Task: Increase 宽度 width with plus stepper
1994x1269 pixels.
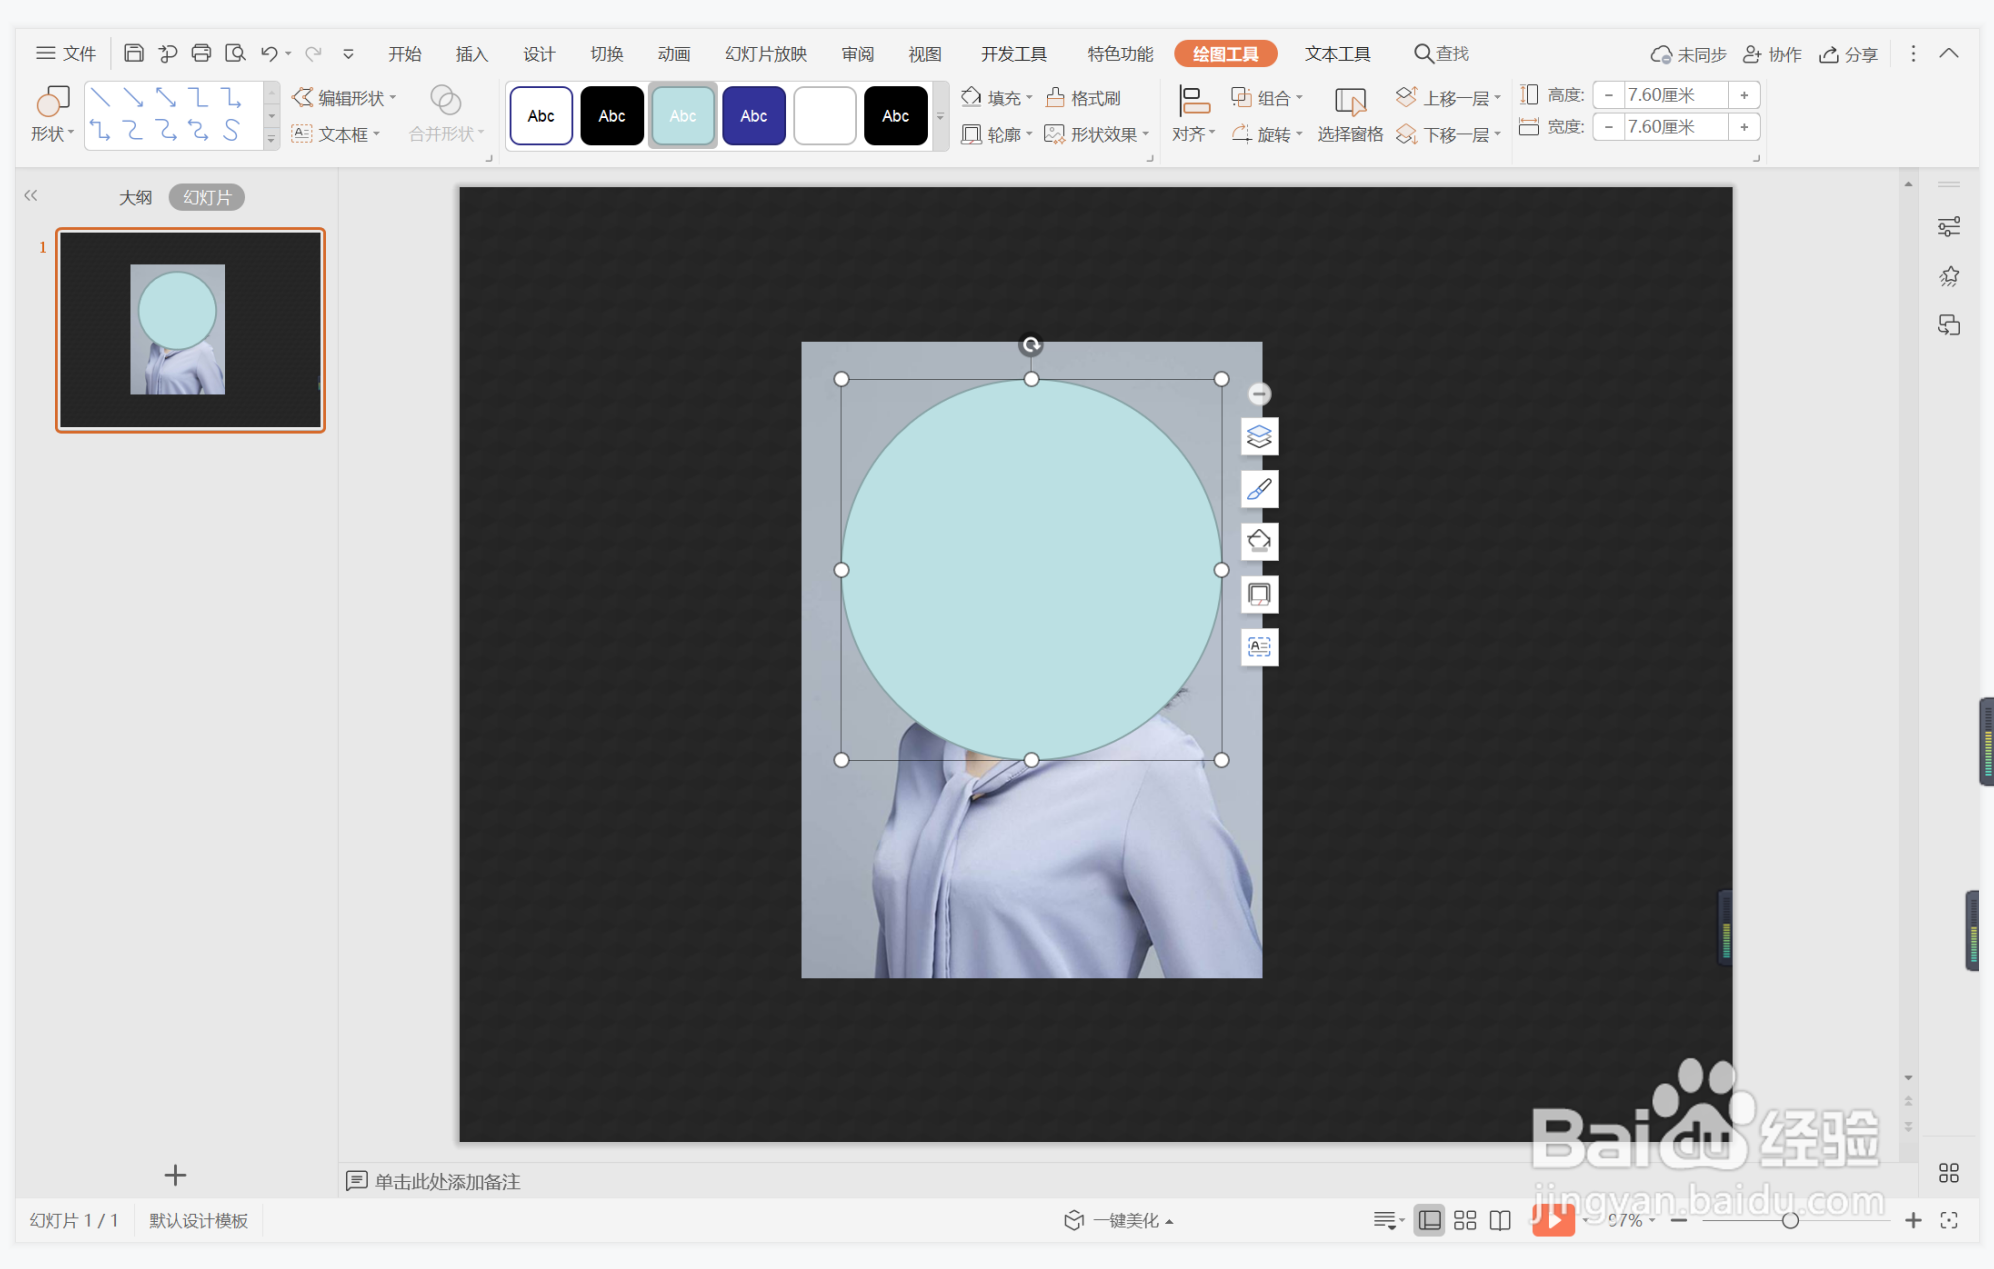Action: point(1744,127)
